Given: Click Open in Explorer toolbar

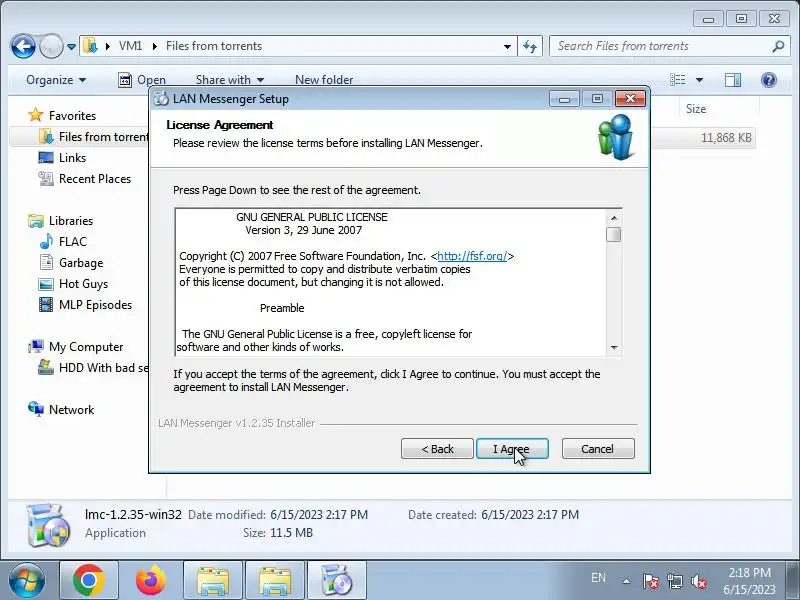Looking at the screenshot, I should tap(142, 80).
